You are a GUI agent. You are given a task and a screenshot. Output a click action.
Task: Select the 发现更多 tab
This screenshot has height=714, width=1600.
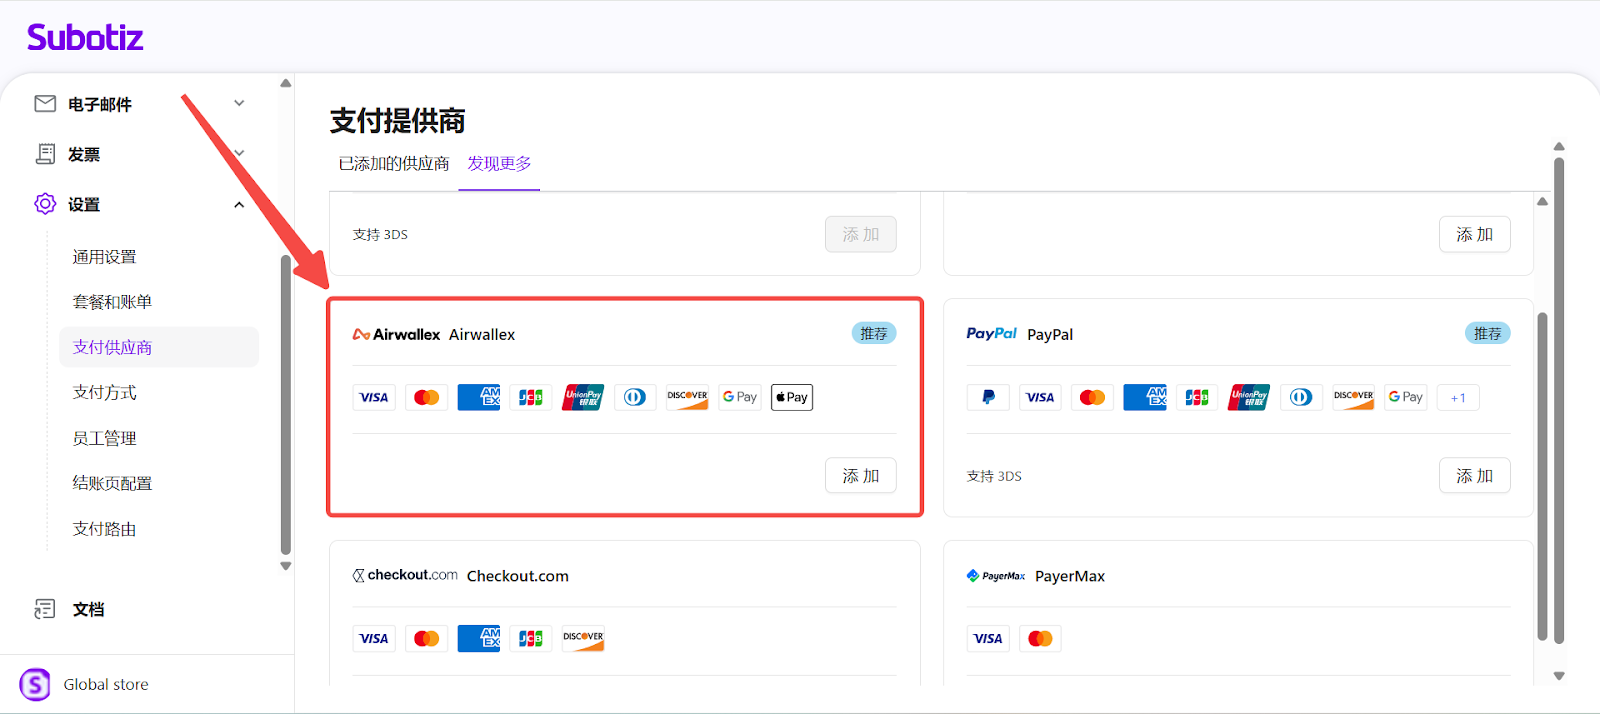point(499,164)
